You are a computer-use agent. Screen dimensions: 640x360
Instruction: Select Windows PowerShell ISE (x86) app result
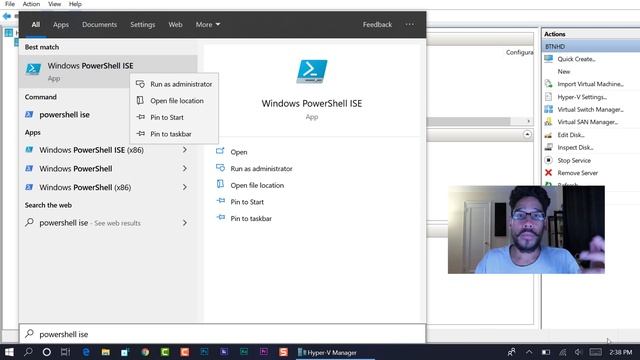(91, 150)
